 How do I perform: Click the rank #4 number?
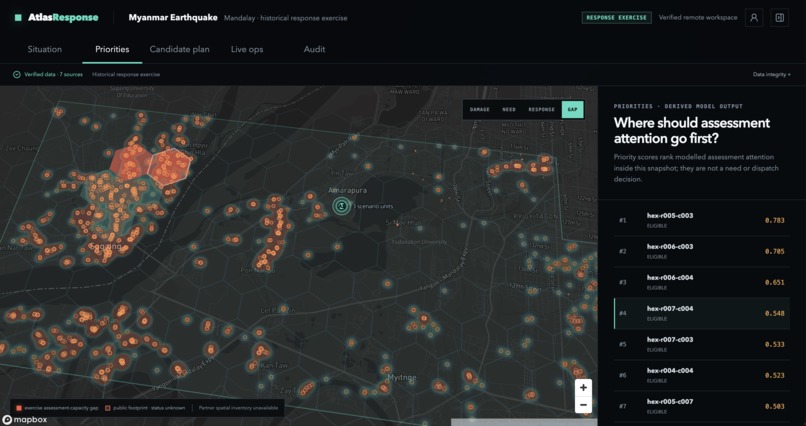622,313
